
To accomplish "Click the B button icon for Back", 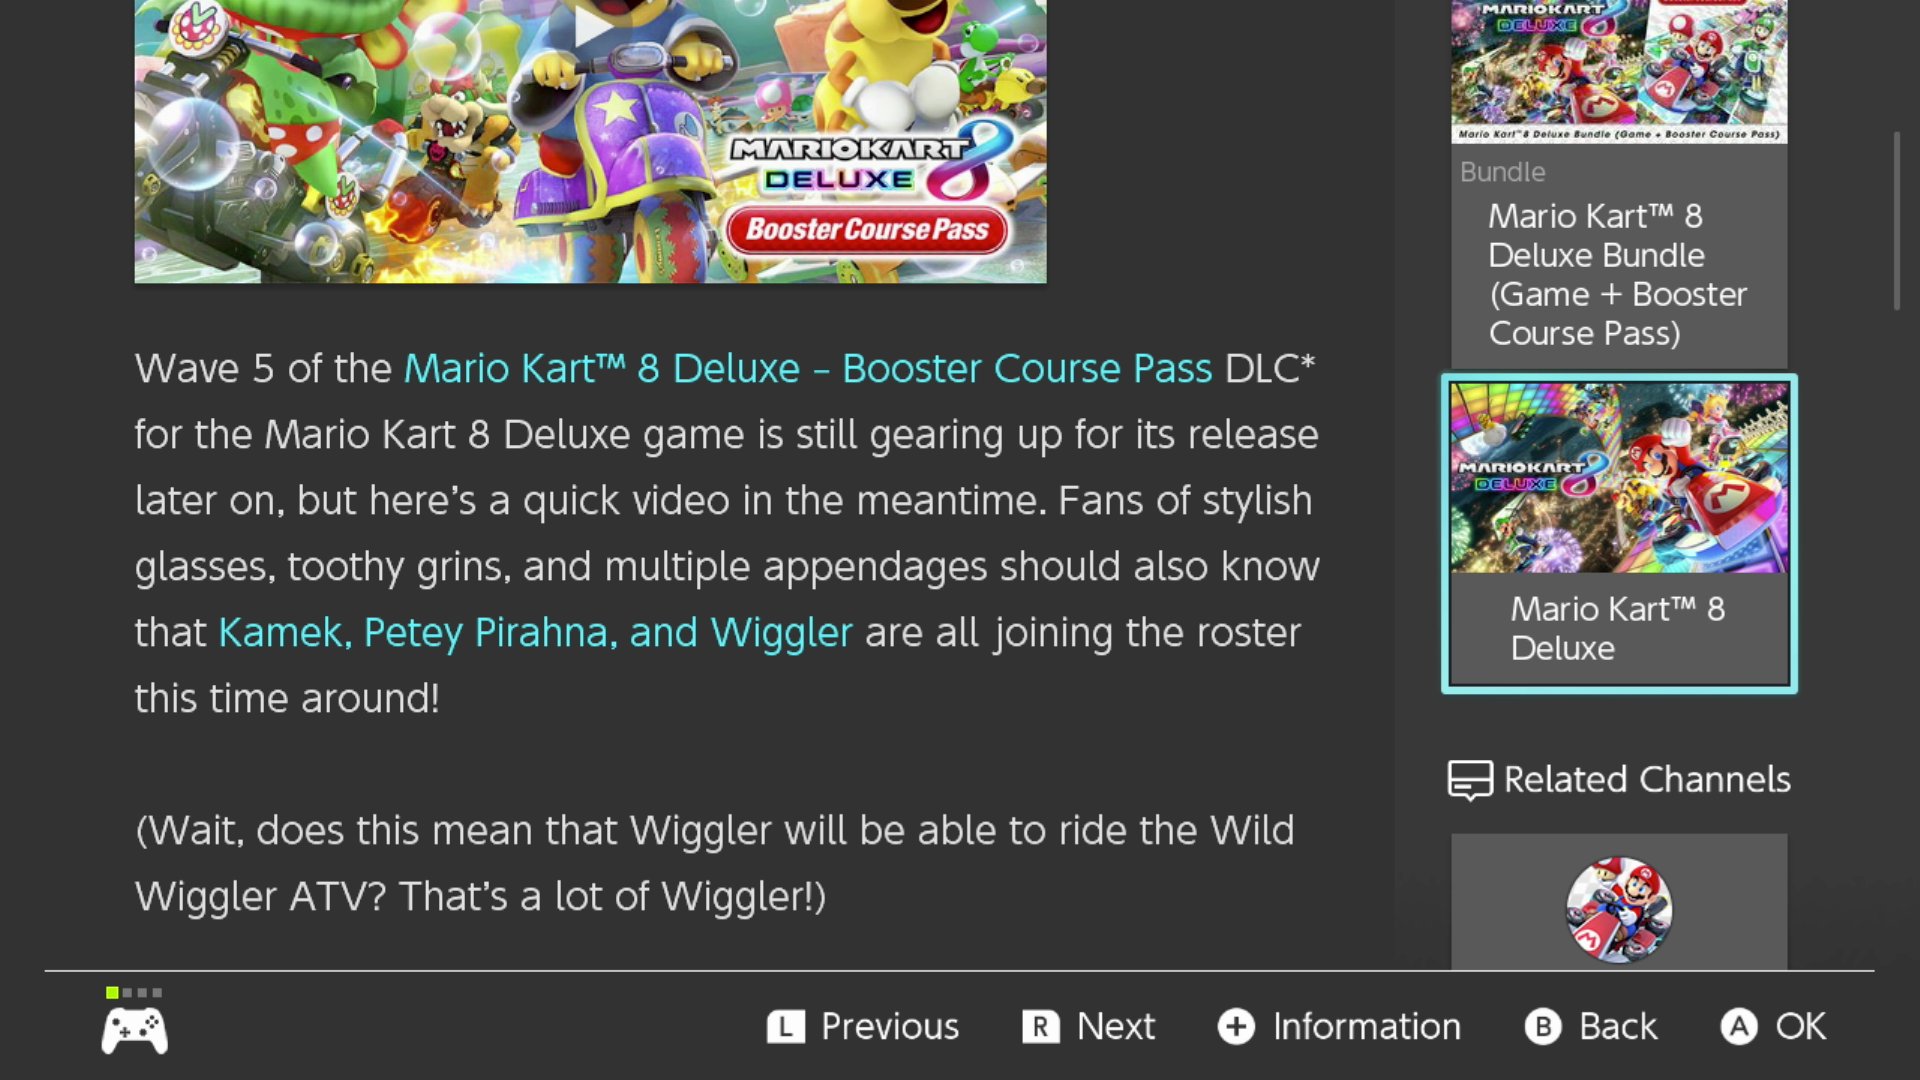I will 1543,1027.
